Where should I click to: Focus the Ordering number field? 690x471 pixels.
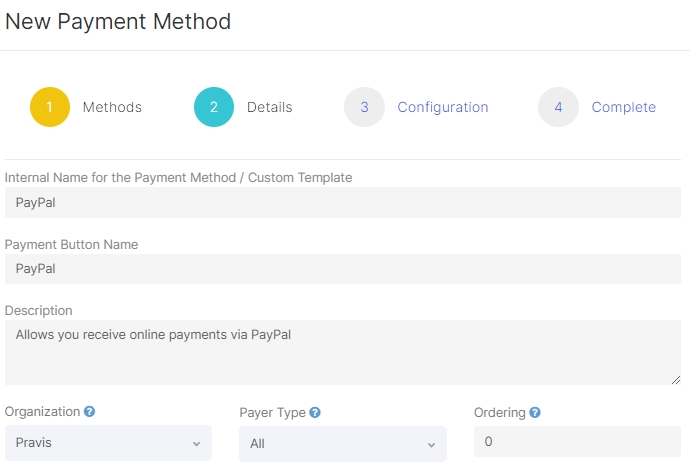[577, 442]
